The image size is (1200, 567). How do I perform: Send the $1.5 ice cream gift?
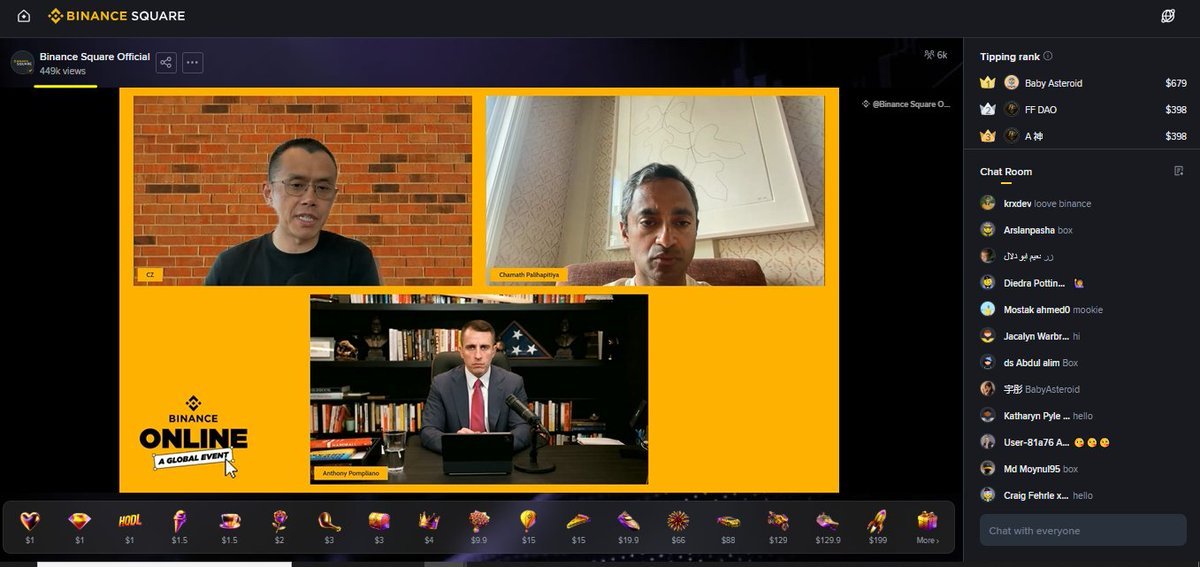pos(179,526)
